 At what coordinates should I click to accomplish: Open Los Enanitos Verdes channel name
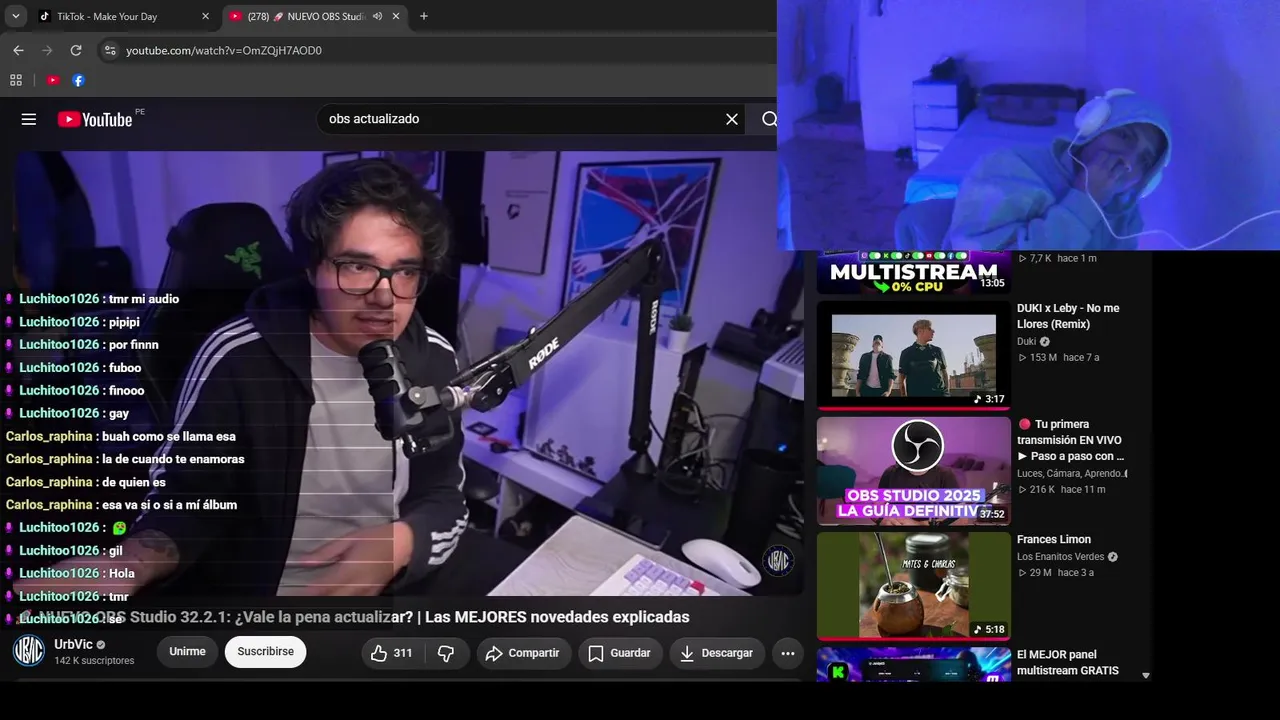point(1061,557)
